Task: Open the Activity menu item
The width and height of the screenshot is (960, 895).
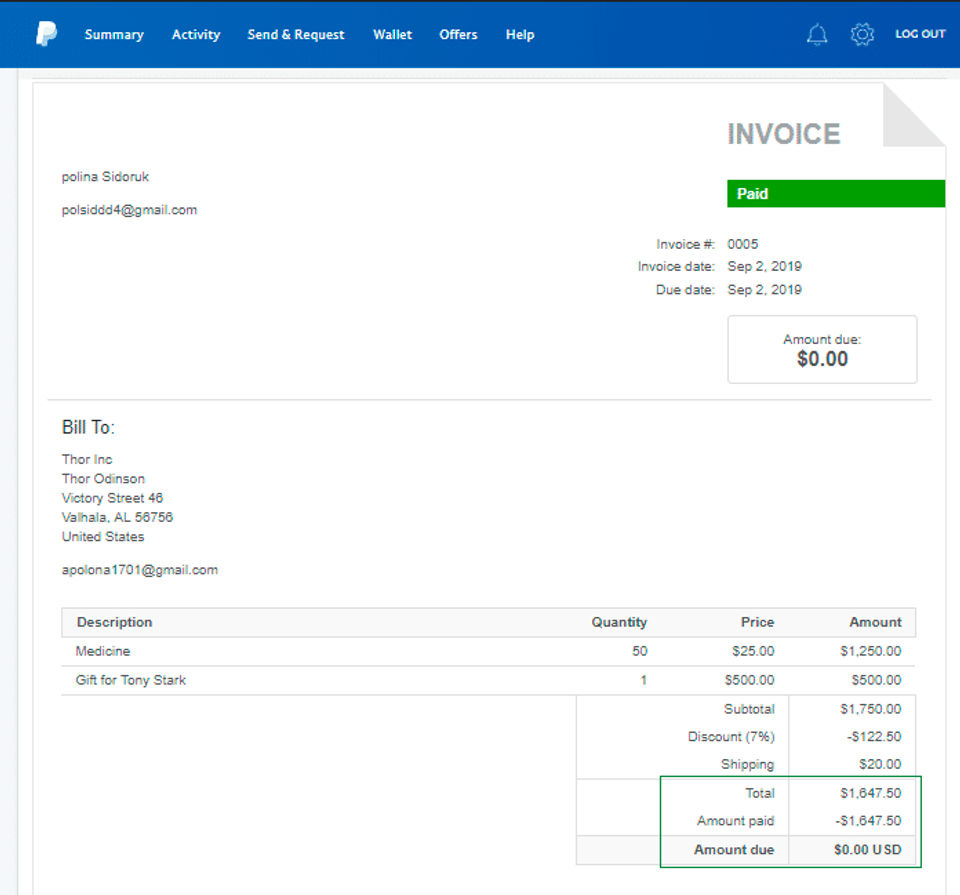Action: coord(196,35)
